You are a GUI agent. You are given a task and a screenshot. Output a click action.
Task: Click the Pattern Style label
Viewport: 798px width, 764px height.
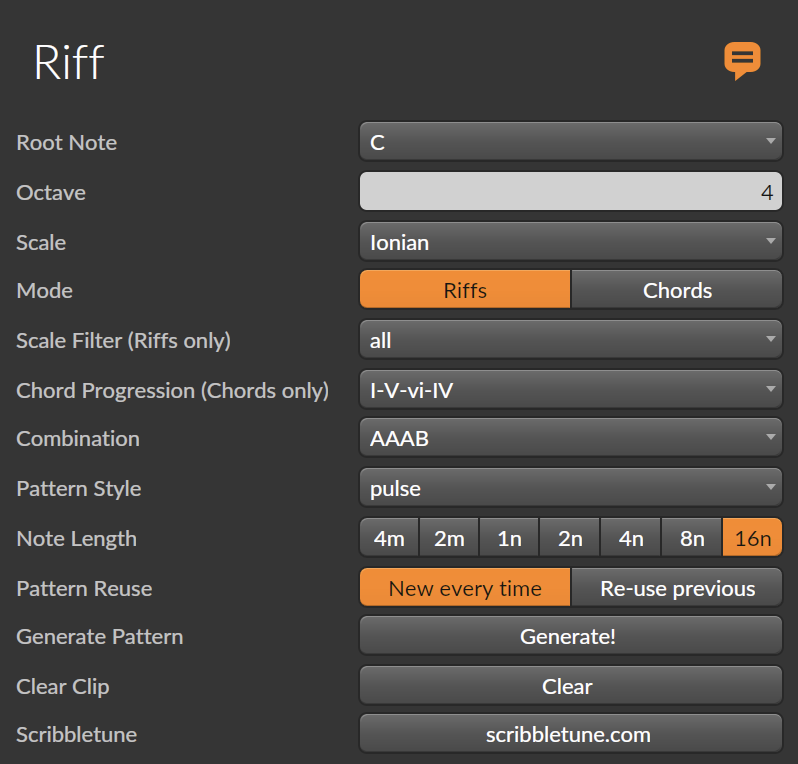79,489
